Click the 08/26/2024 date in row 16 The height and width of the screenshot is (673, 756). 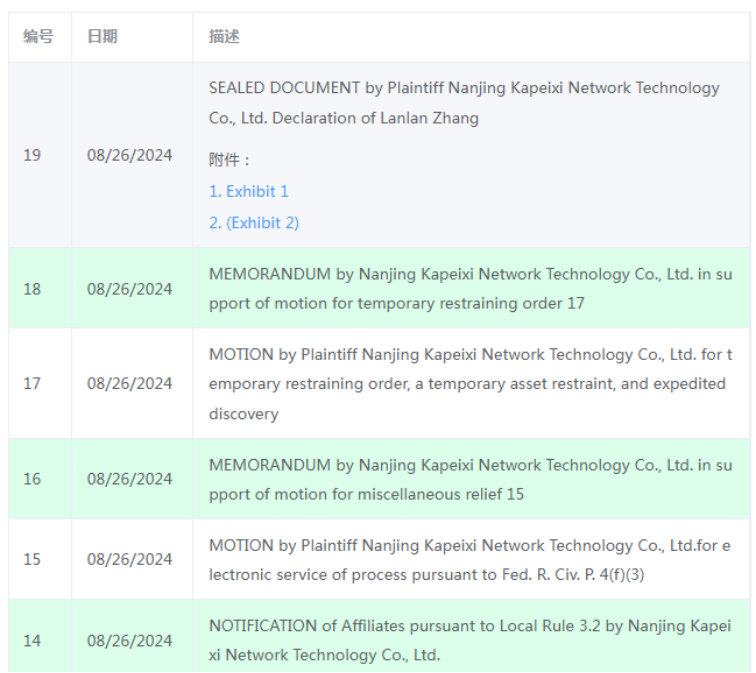click(129, 479)
